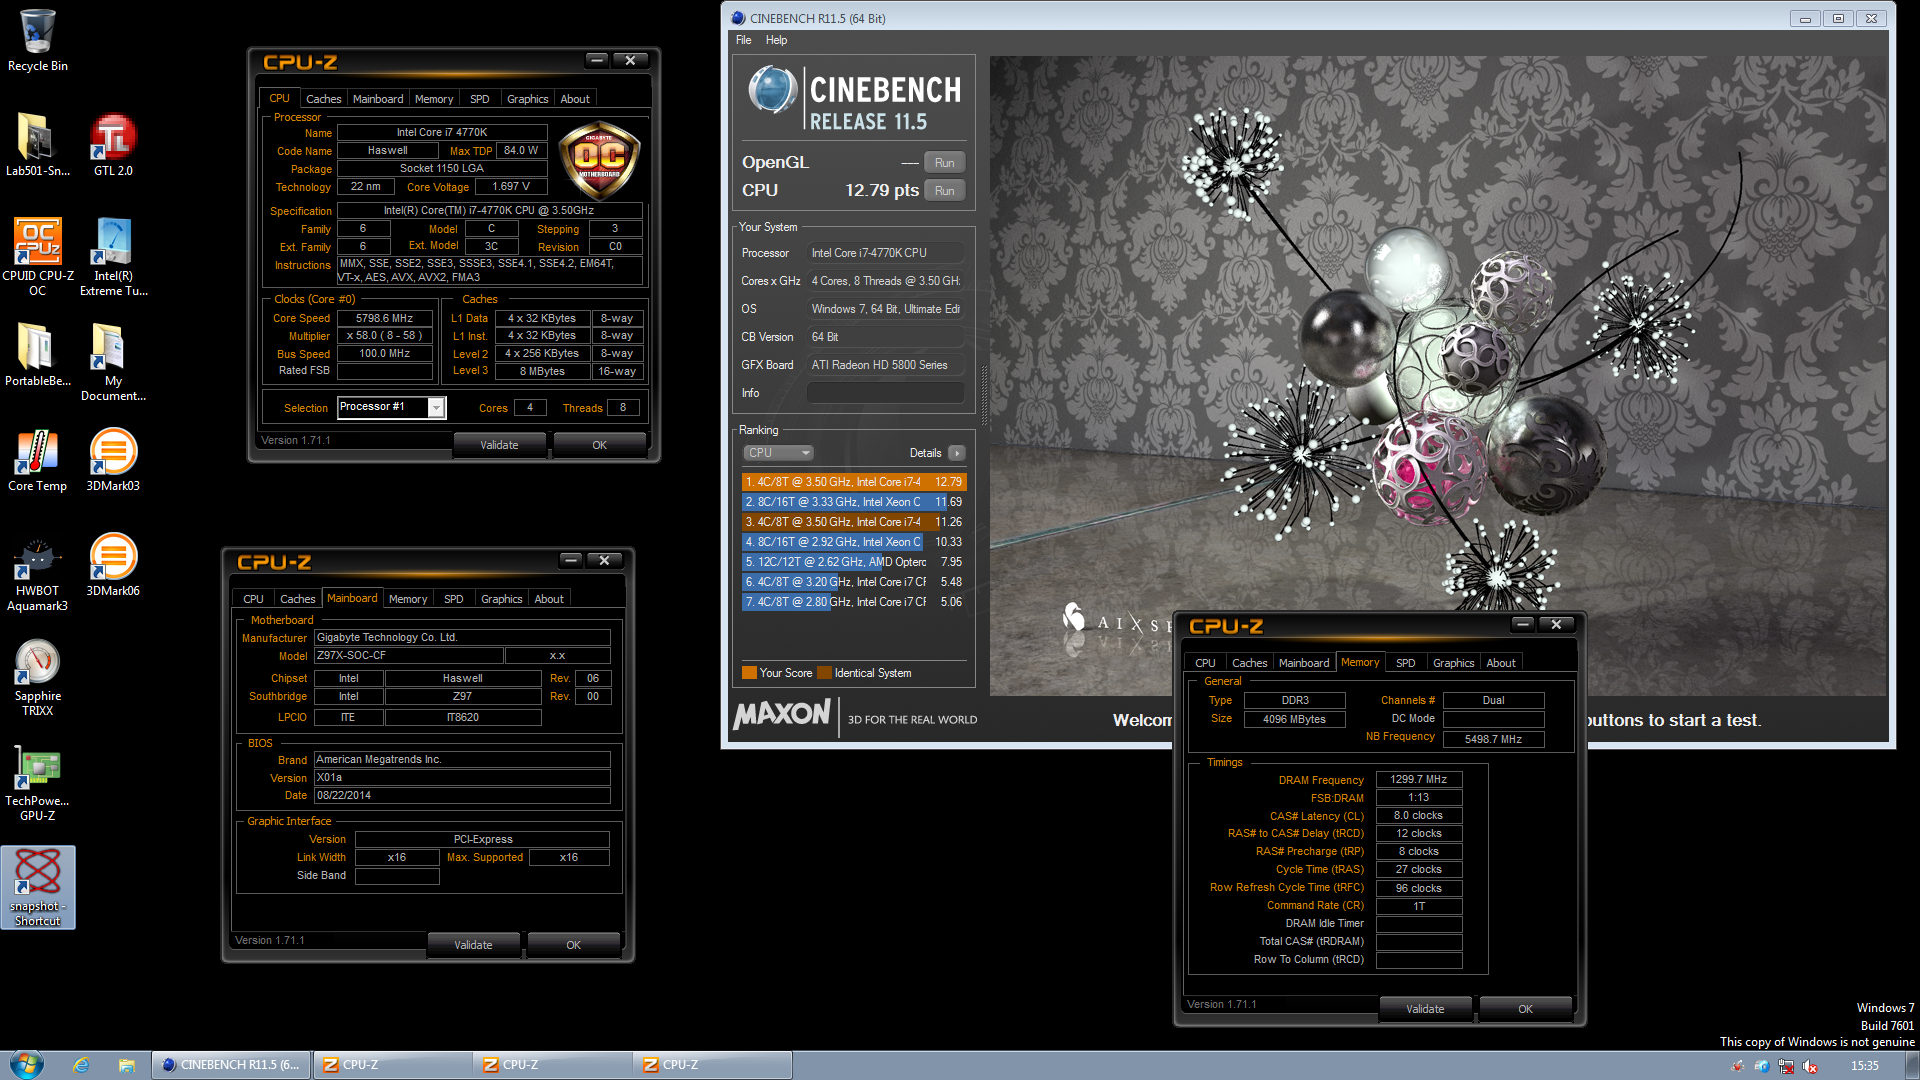Select the snapshot - Shortcut icon
Image resolution: width=1920 pixels, height=1080 pixels.
[x=37, y=887]
